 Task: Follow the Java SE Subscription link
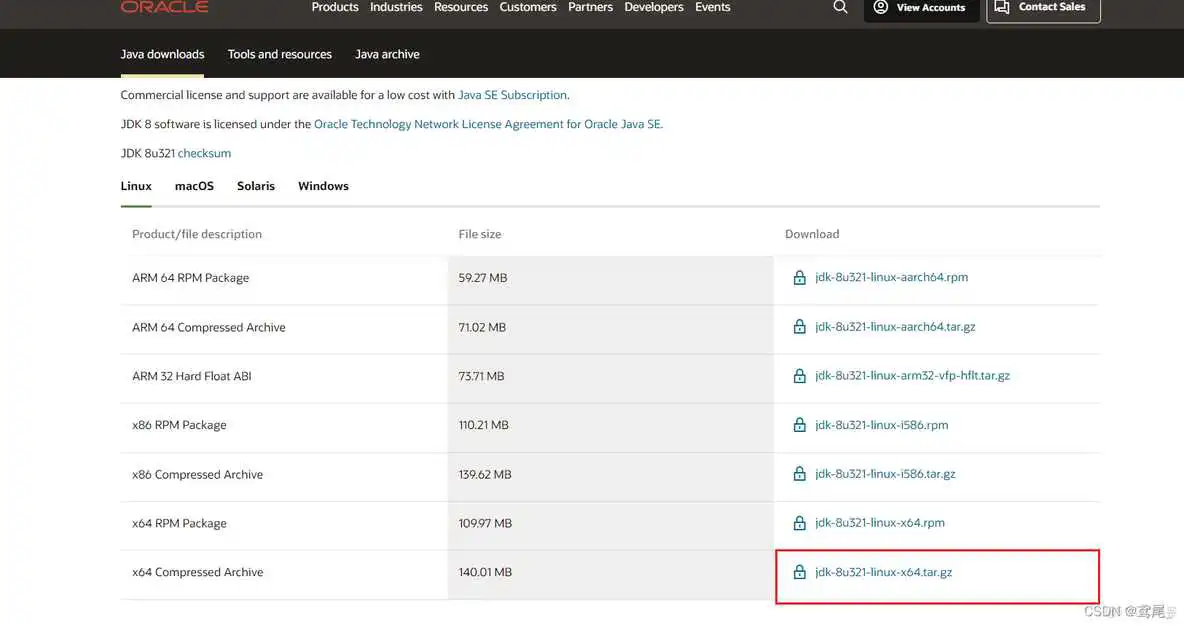[512, 95]
